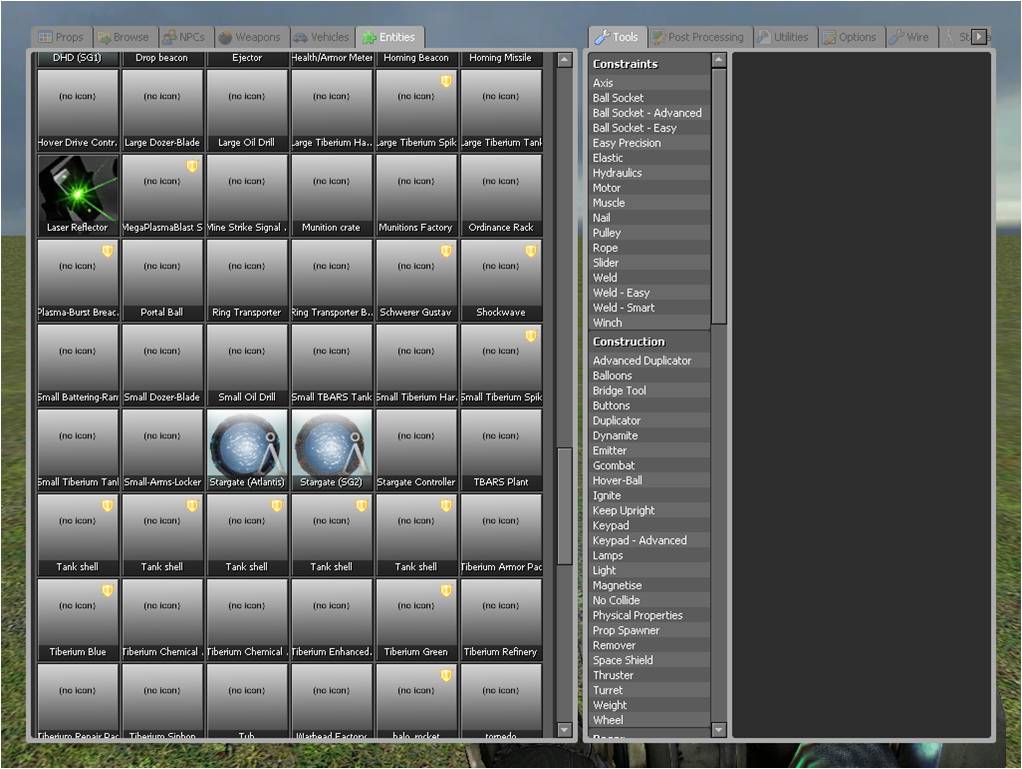Click the Portal Ball entity tile
Screen dimensions: 1022x769
click(162, 279)
